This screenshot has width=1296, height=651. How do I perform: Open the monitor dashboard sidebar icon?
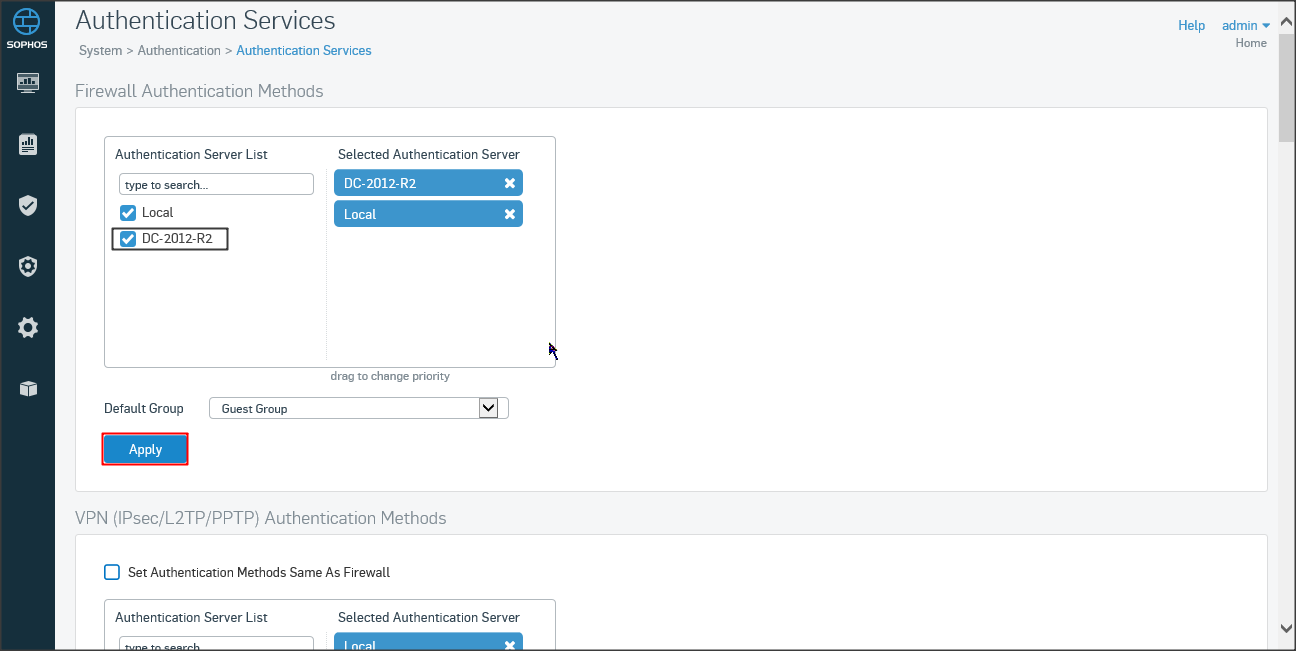pyautogui.click(x=28, y=82)
